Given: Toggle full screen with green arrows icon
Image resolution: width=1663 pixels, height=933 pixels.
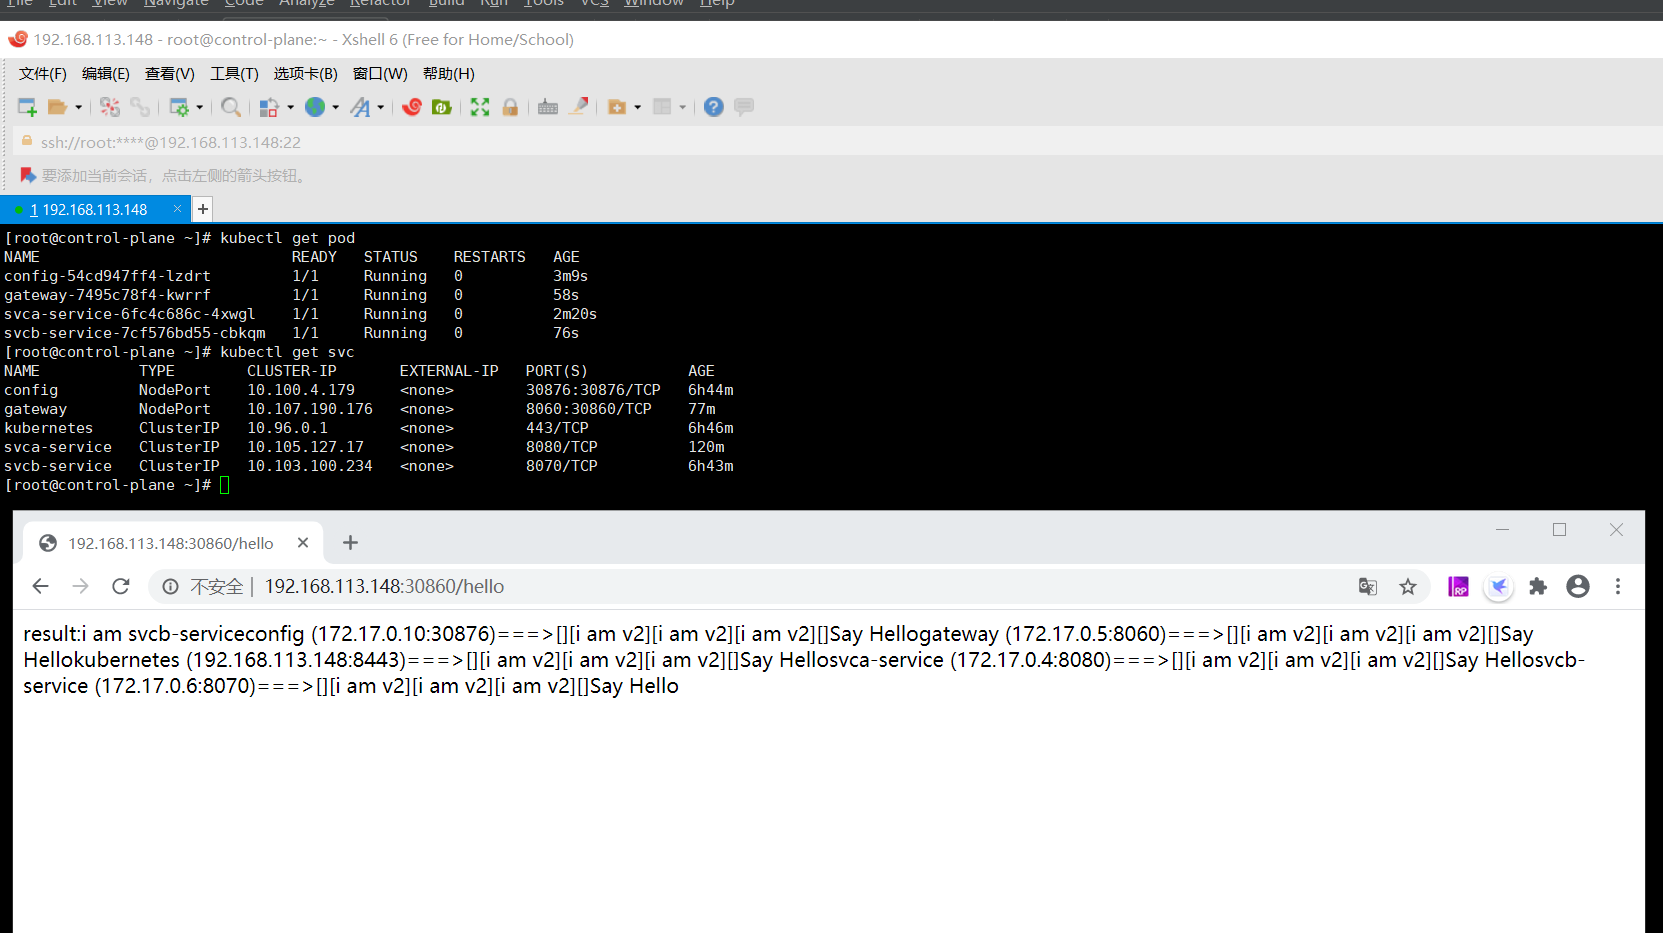Looking at the screenshot, I should pyautogui.click(x=480, y=107).
